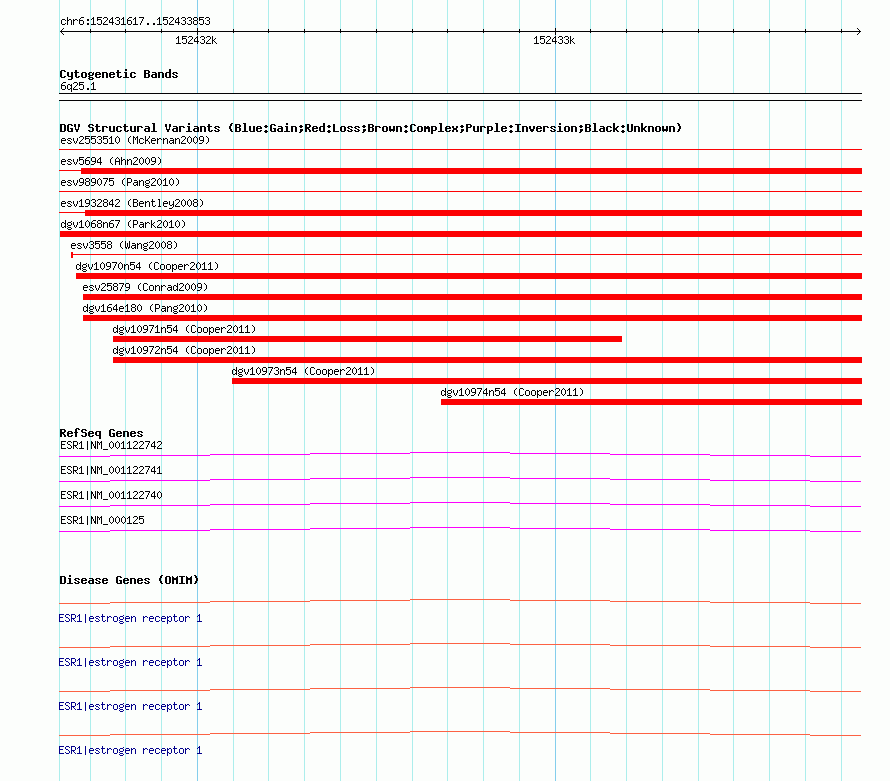
Task: Click the esv25879 red loss bar
Action: coord(472,297)
